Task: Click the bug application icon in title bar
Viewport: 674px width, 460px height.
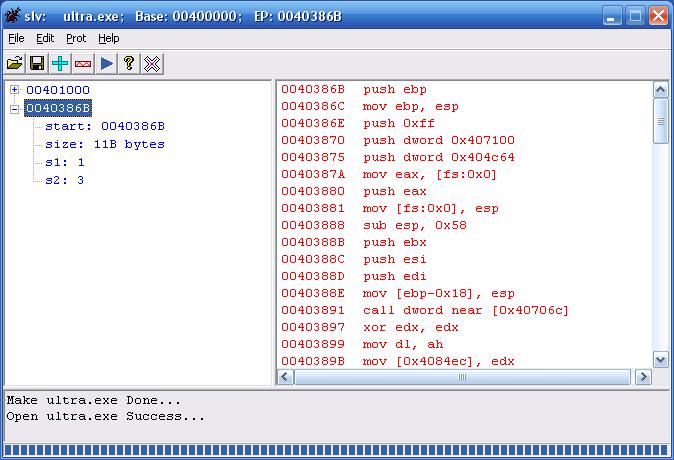Action: (x=12, y=15)
